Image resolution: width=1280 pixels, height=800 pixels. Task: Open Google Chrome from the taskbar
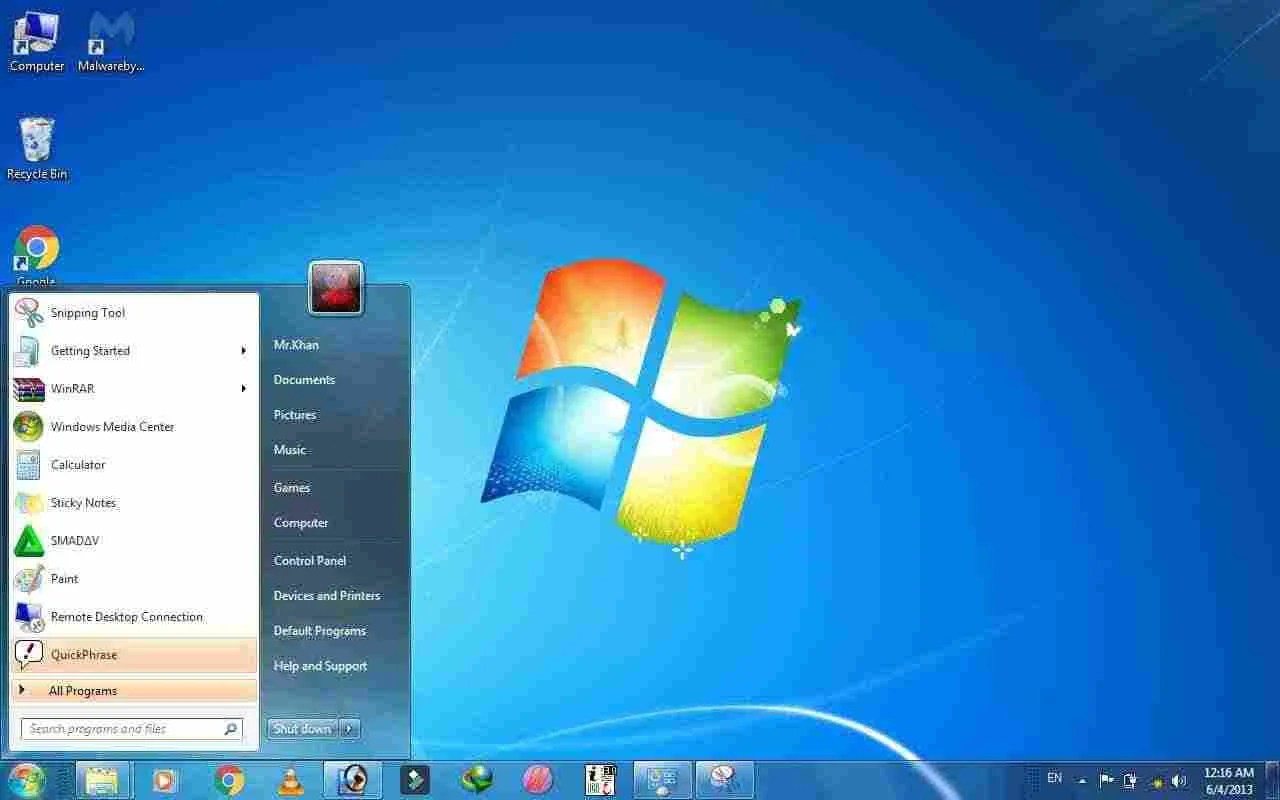pyautogui.click(x=229, y=779)
